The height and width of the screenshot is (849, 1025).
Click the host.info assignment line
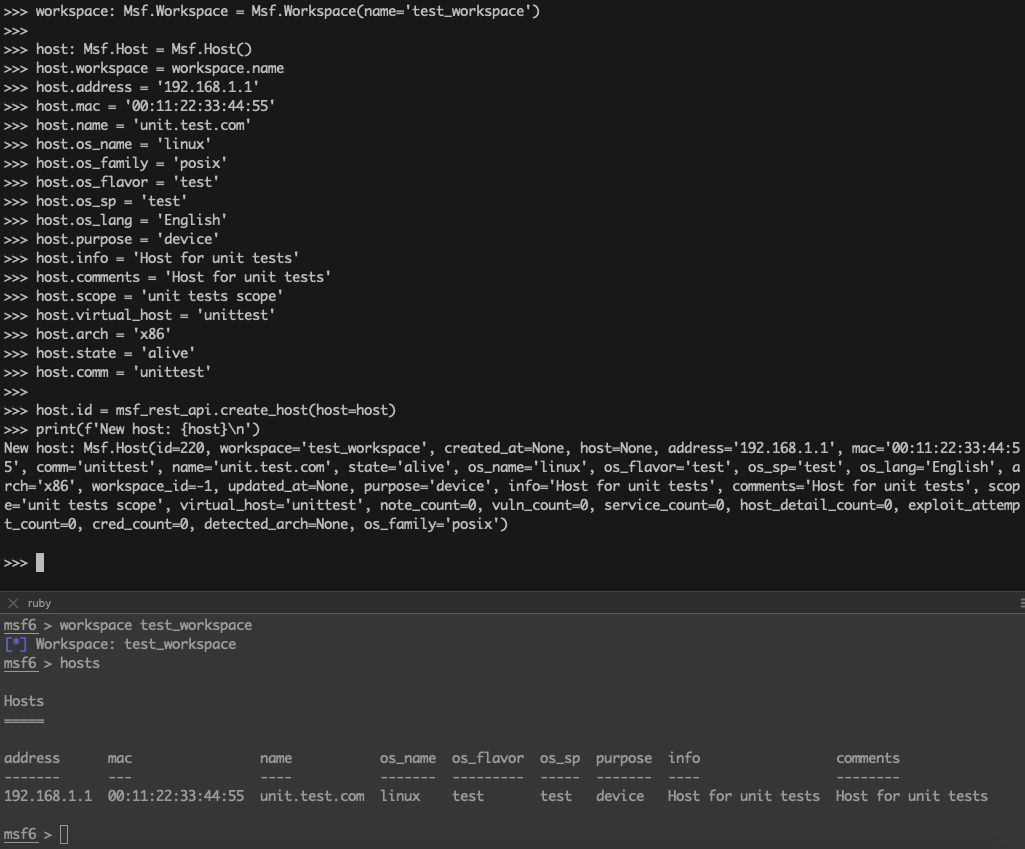(152, 258)
